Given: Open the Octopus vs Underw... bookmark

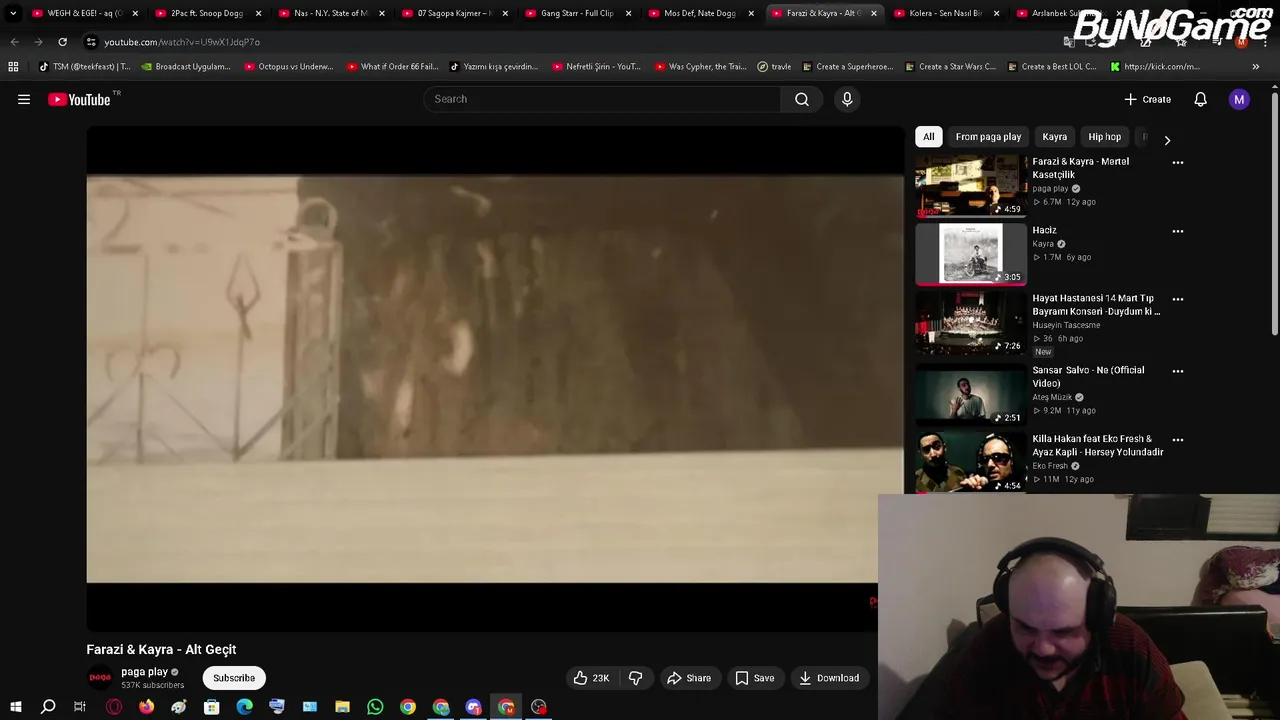Looking at the screenshot, I should pyautogui.click(x=287, y=67).
